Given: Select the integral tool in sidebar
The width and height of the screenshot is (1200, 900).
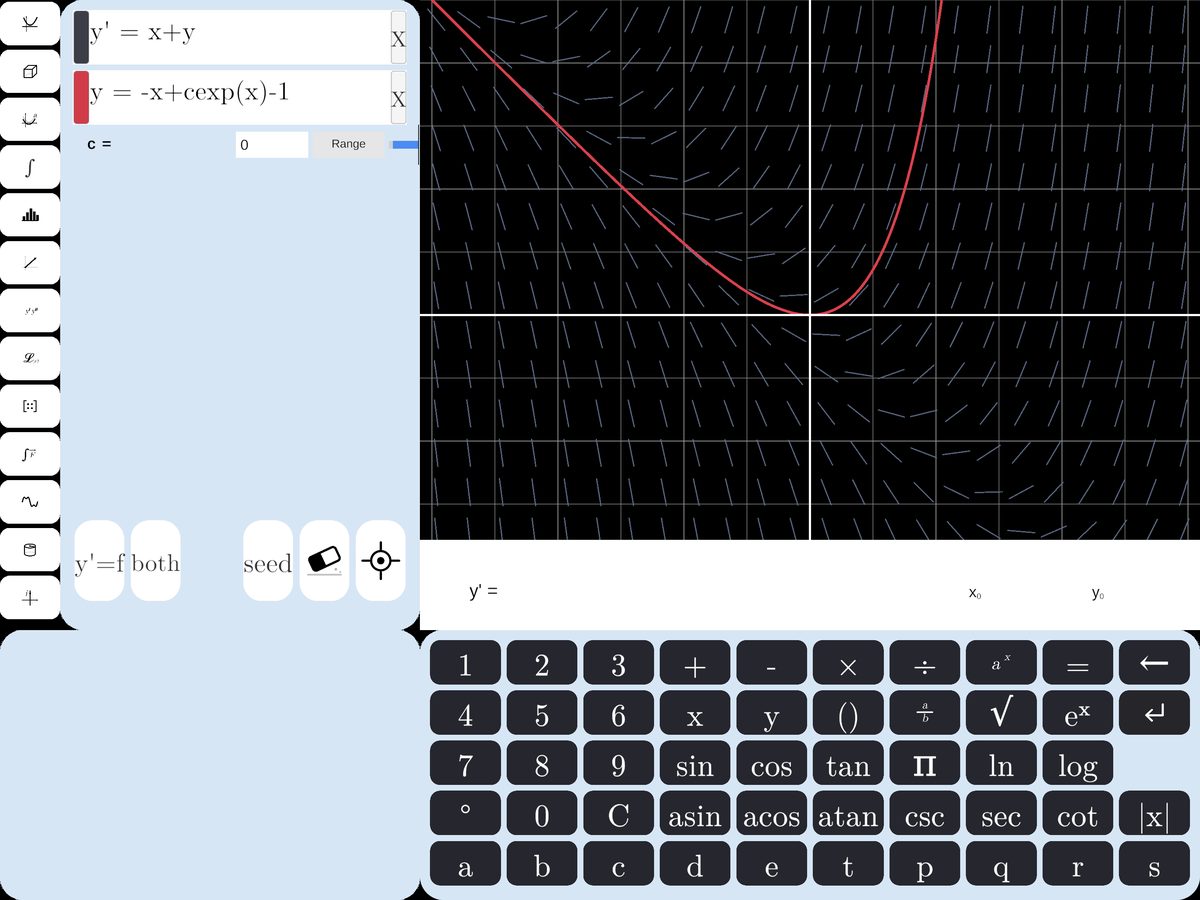Looking at the screenshot, I should click(x=30, y=167).
